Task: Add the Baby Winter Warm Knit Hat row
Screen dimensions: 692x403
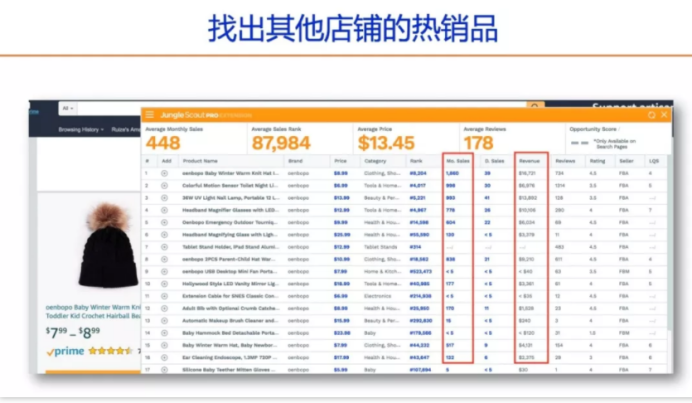Action: (x=164, y=173)
